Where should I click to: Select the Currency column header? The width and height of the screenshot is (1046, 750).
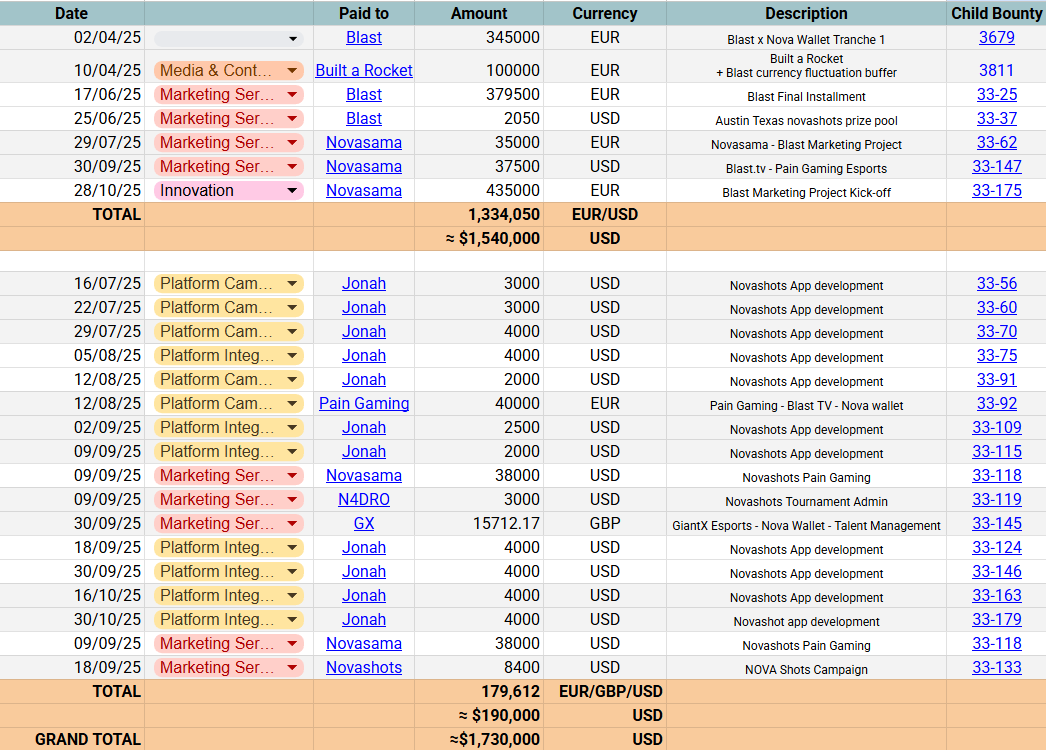tap(604, 13)
